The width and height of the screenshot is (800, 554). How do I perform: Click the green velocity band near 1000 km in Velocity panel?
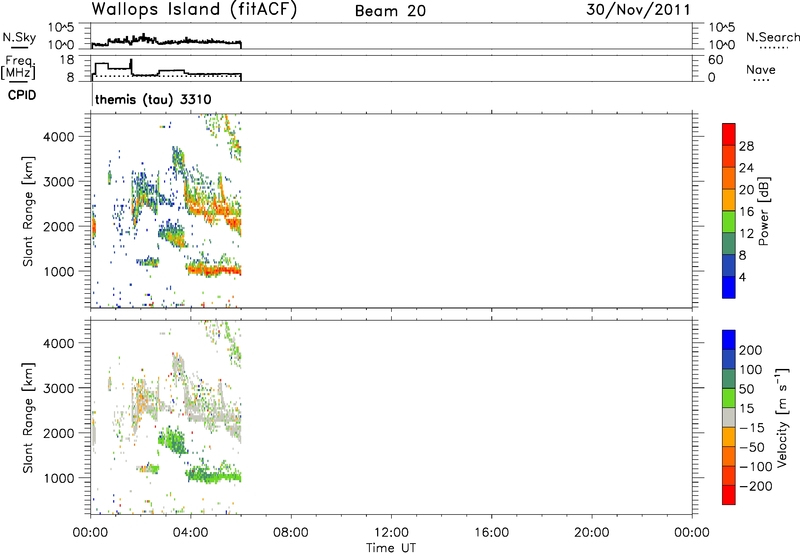click(x=213, y=476)
